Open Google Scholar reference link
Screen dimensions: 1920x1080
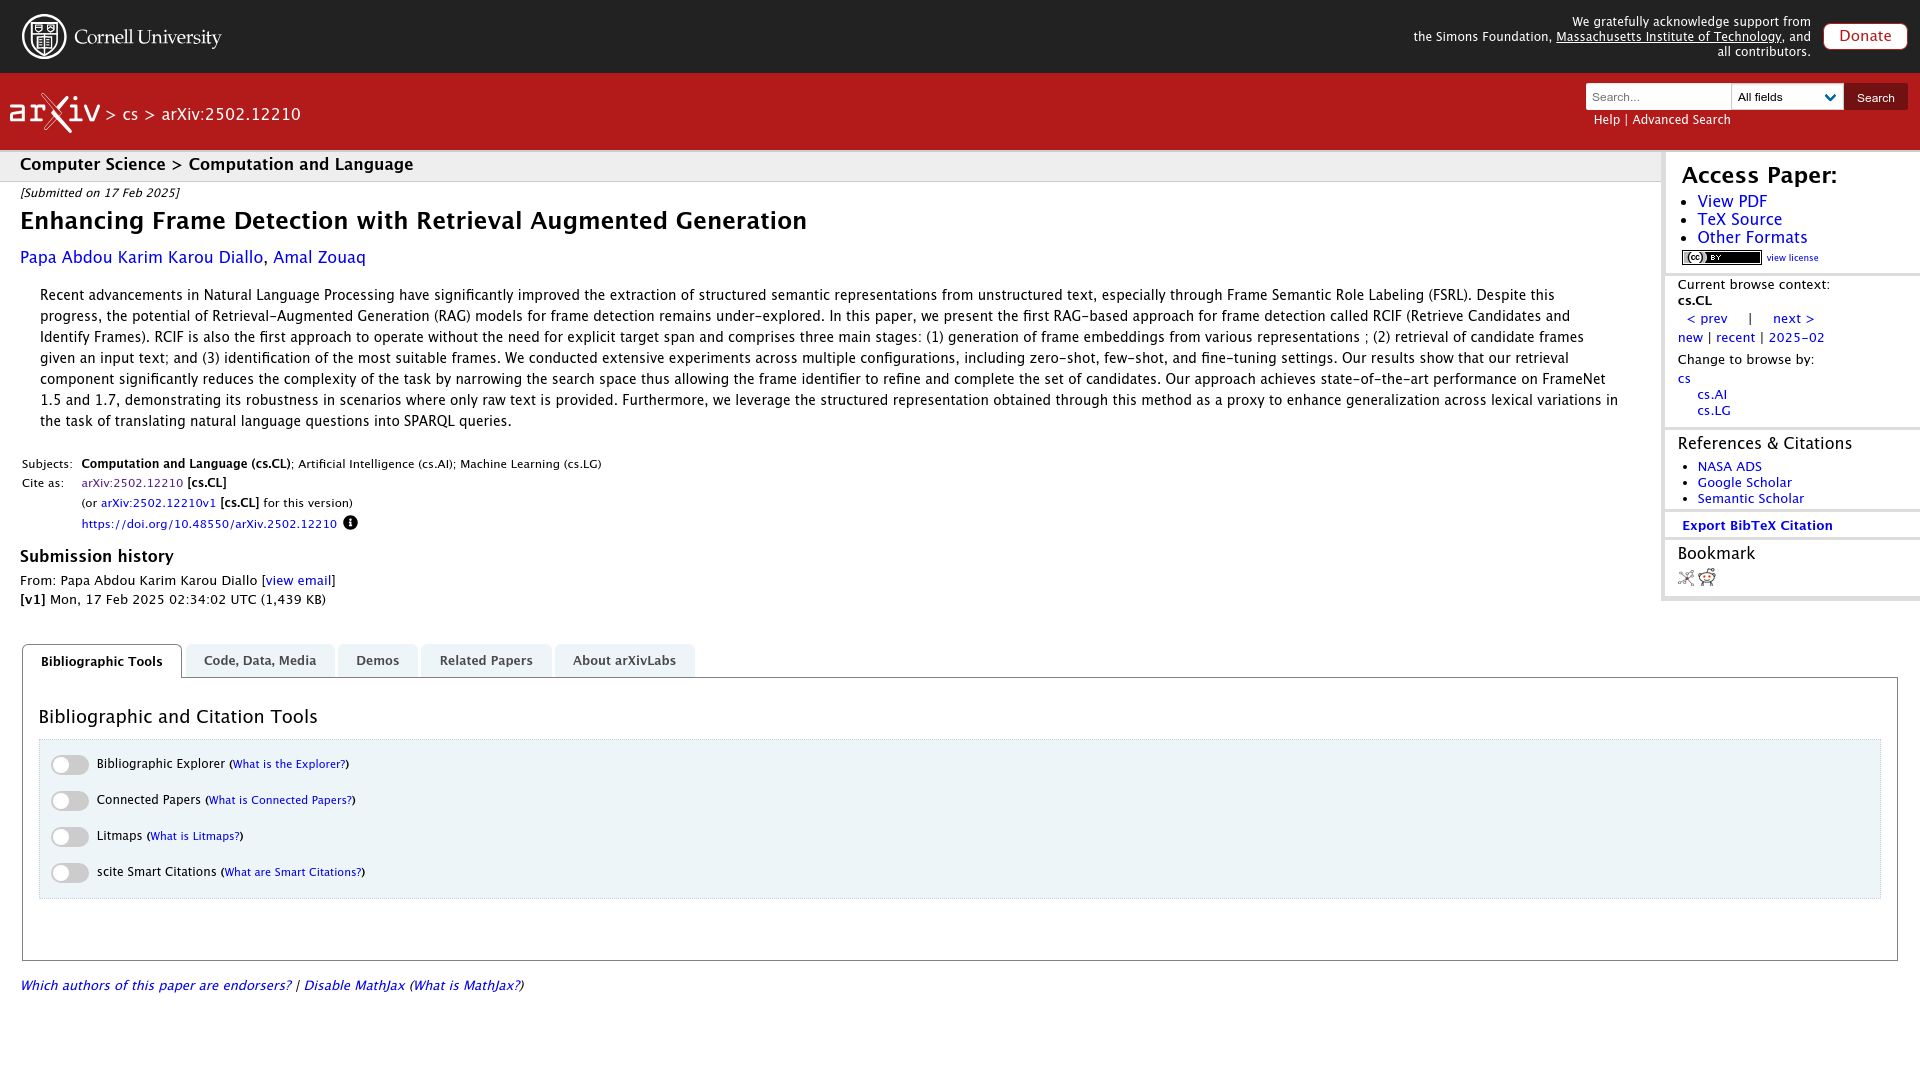pos(1744,483)
